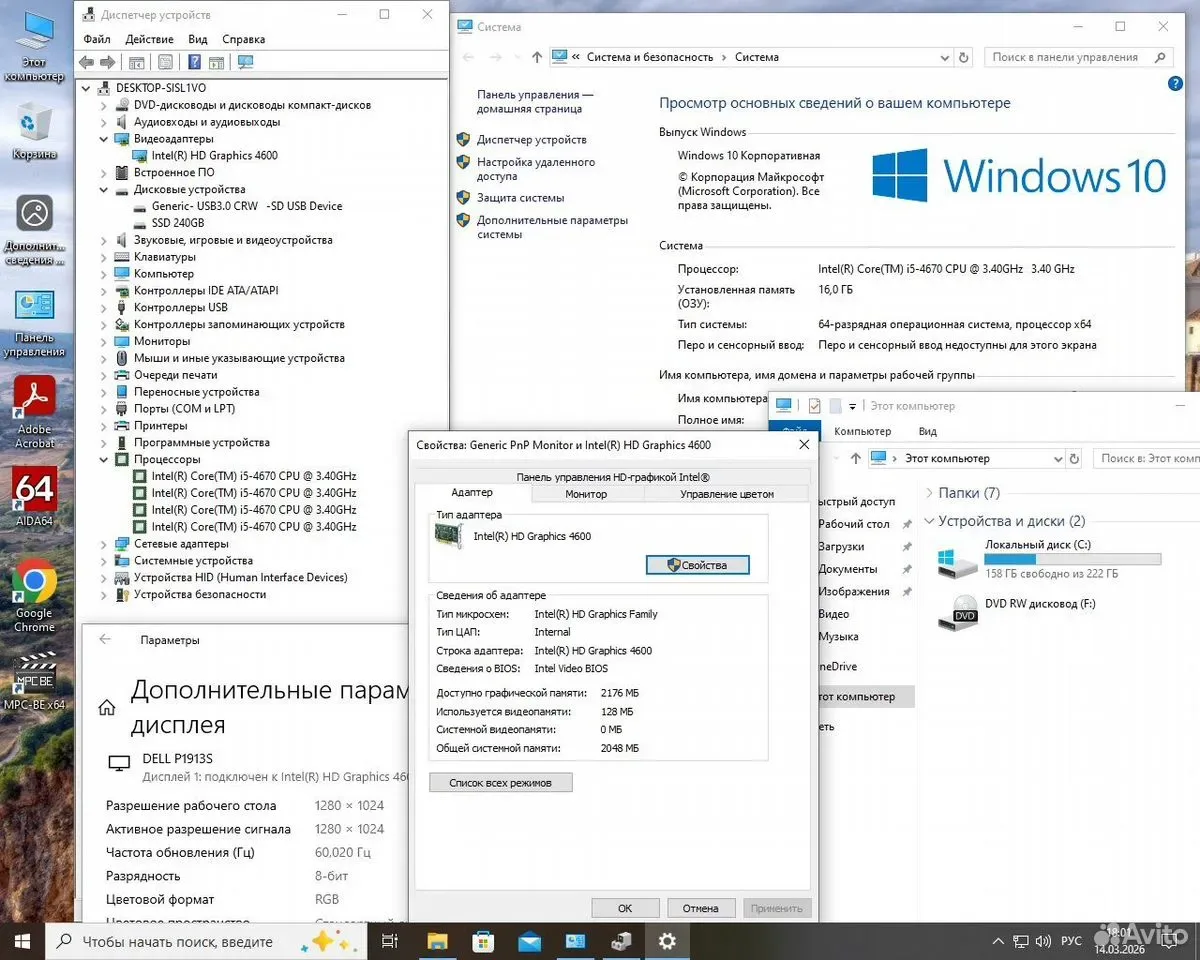1200x960 pixels.
Task: Select Intel(R) HD Graphics 4600 in device tree
Action: pos(215,155)
